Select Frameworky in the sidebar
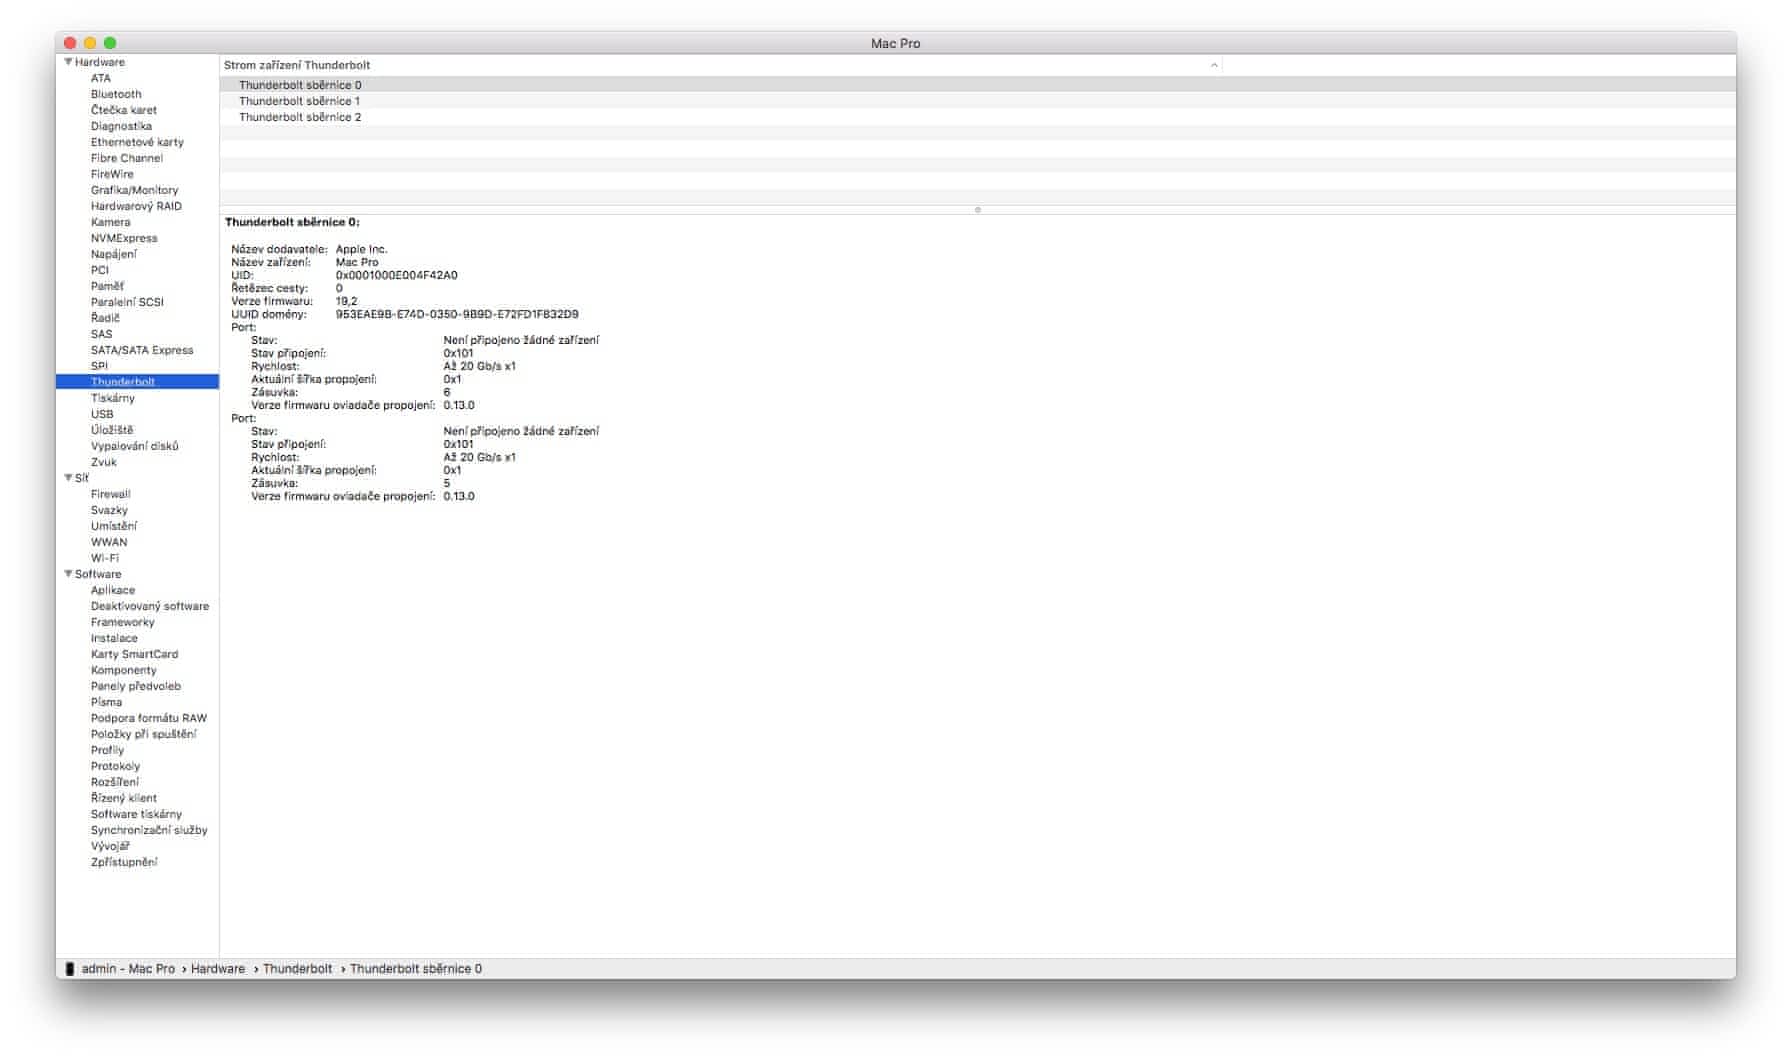The height and width of the screenshot is (1059, 1792). point(123,622)
